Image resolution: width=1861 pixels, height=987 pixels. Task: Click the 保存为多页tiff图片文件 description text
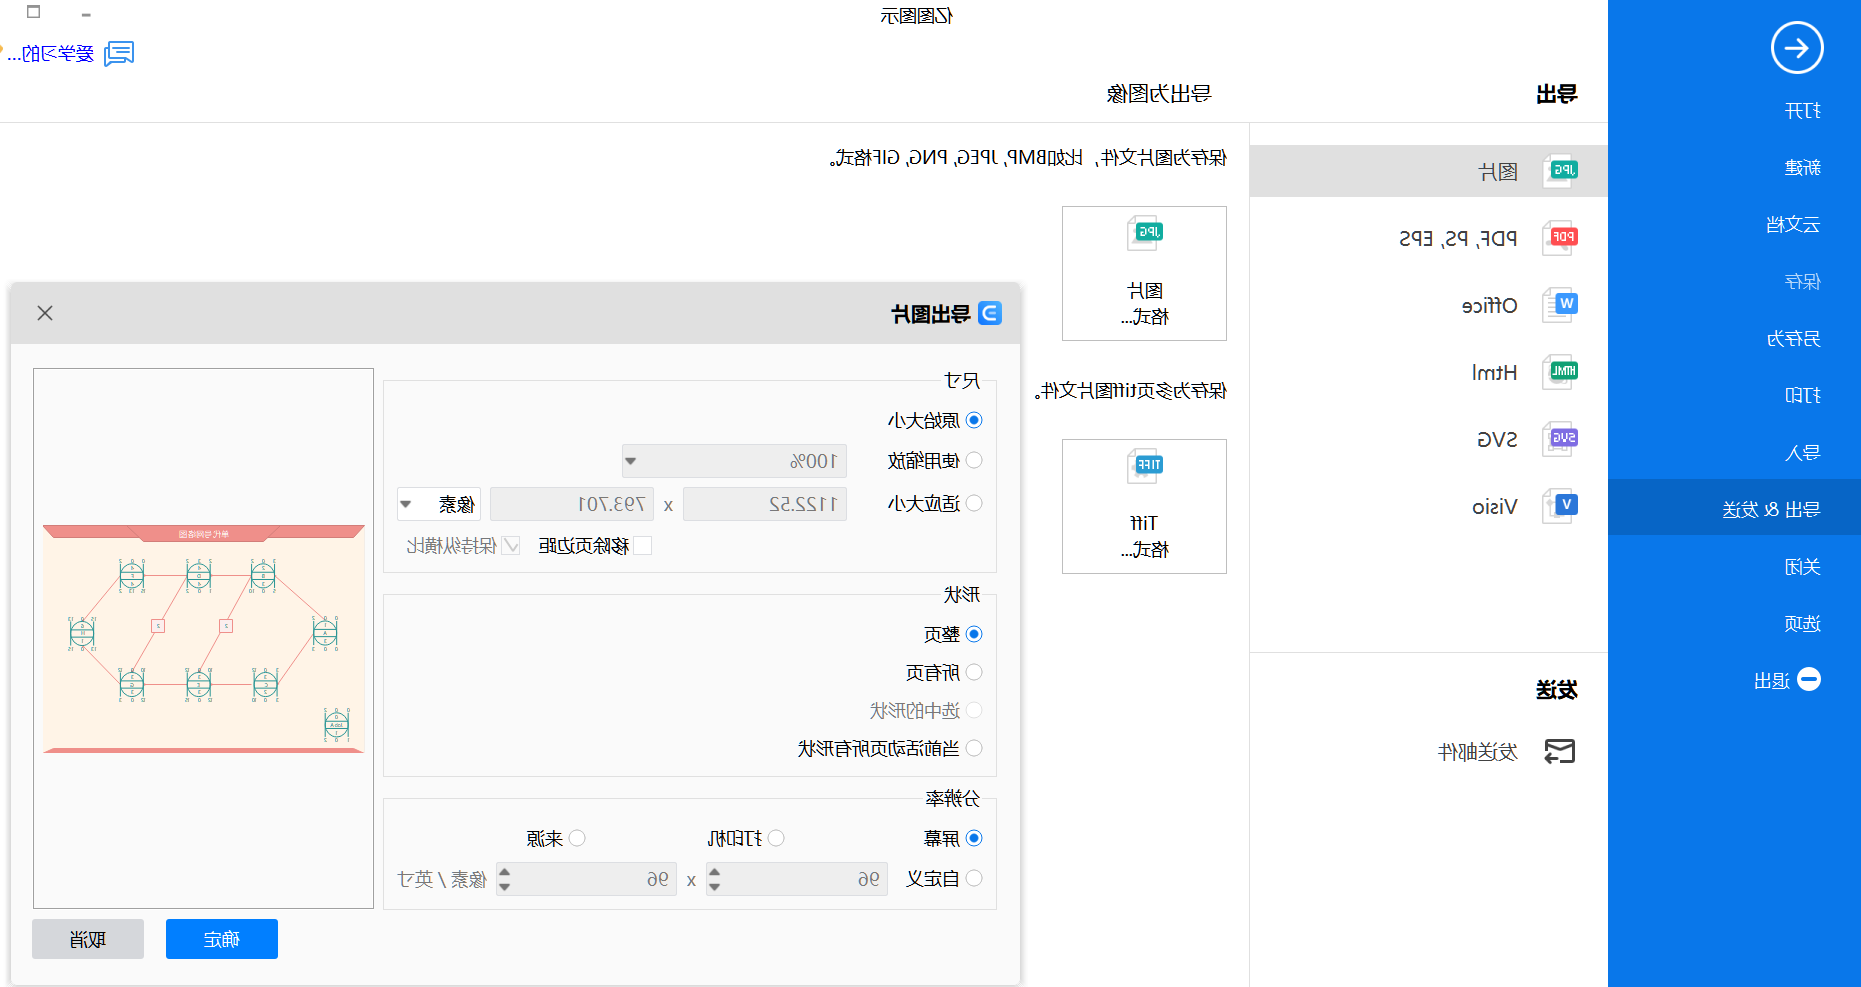pos(1131,391)
